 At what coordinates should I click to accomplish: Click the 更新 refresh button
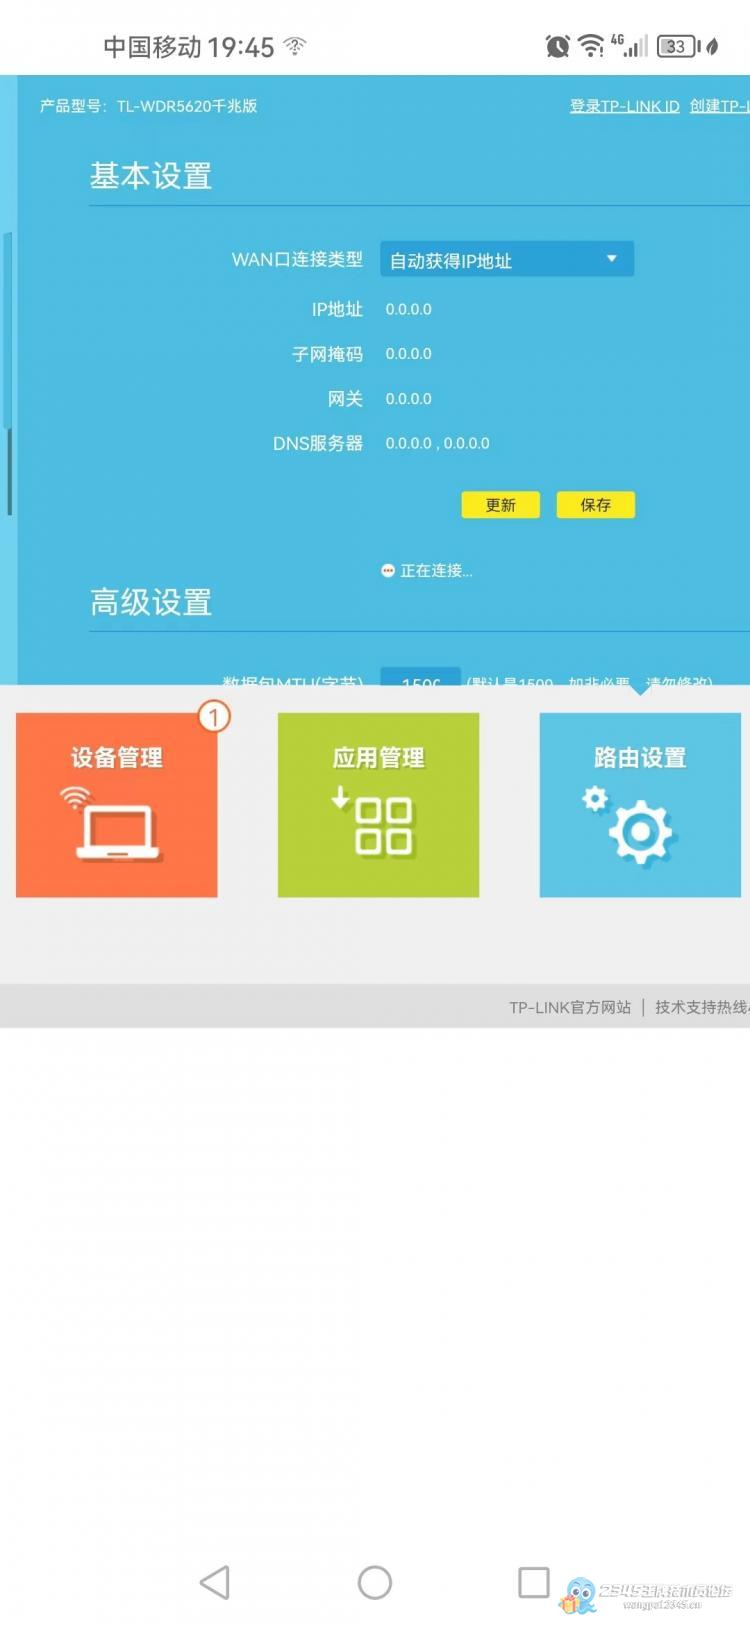coord(500,505)
